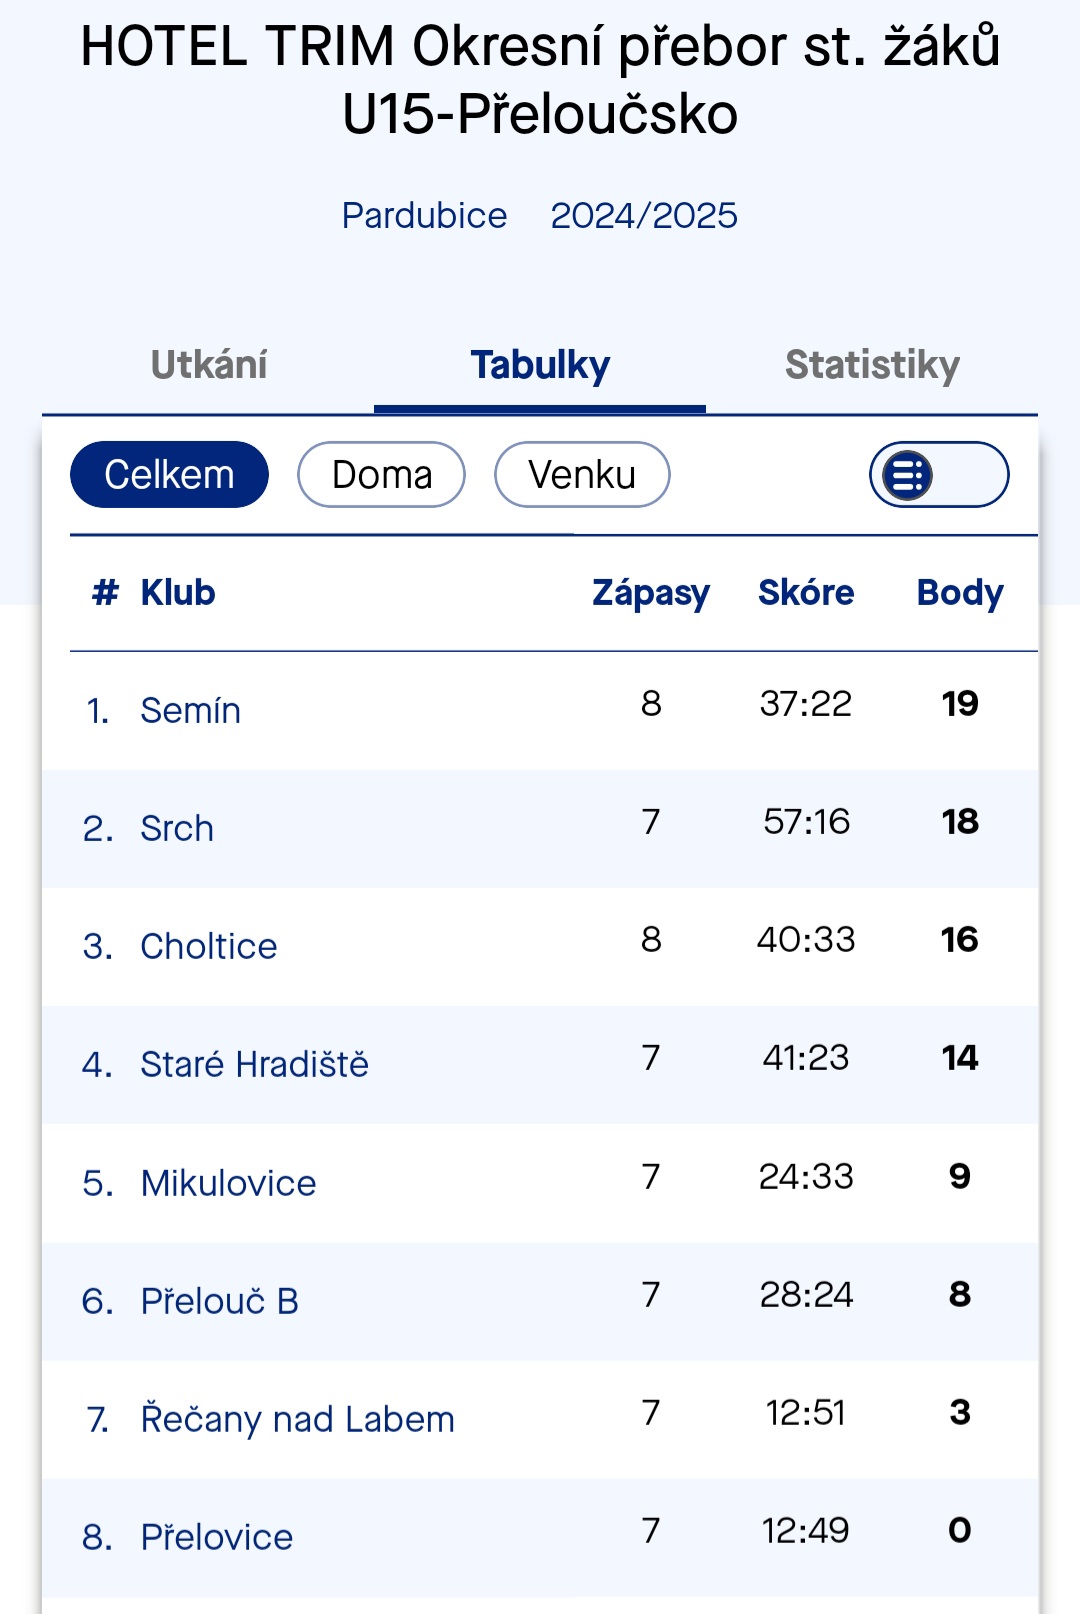Click the Body column header
The width and height of the screenshot is (1080, 1614).
click(x=960, y=593)
